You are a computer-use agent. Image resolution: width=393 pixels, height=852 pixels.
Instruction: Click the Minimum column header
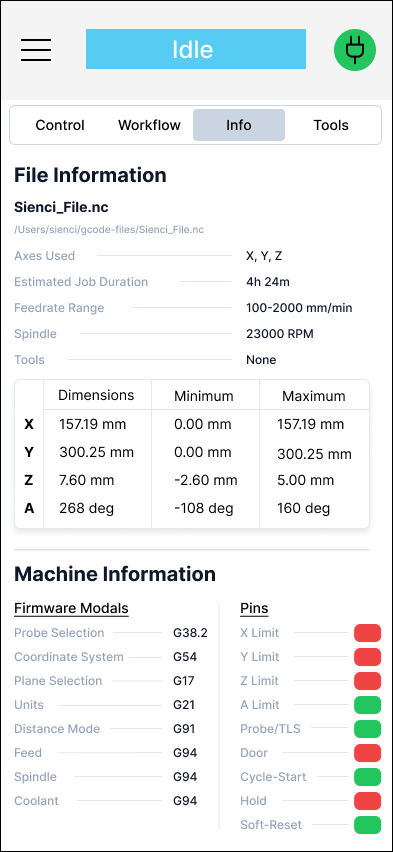pyautogui.click(x=204, y=396)
